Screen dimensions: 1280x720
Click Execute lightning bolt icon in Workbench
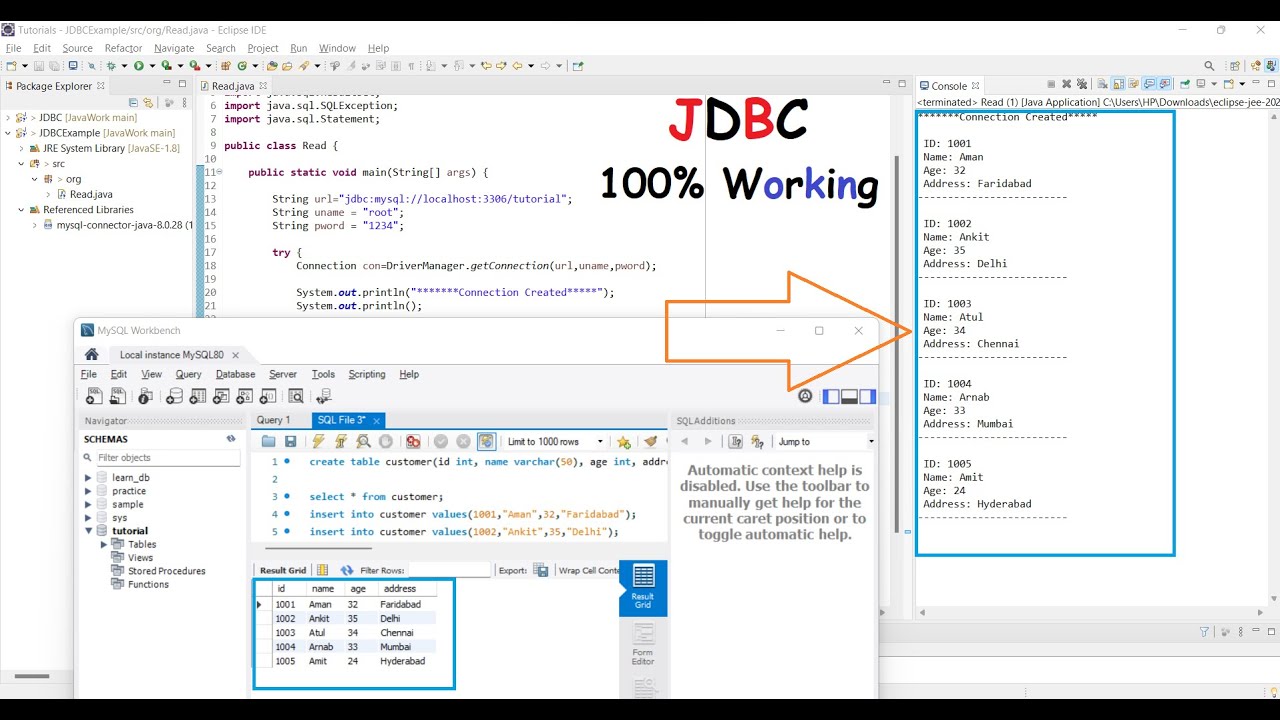pos(318,441)
